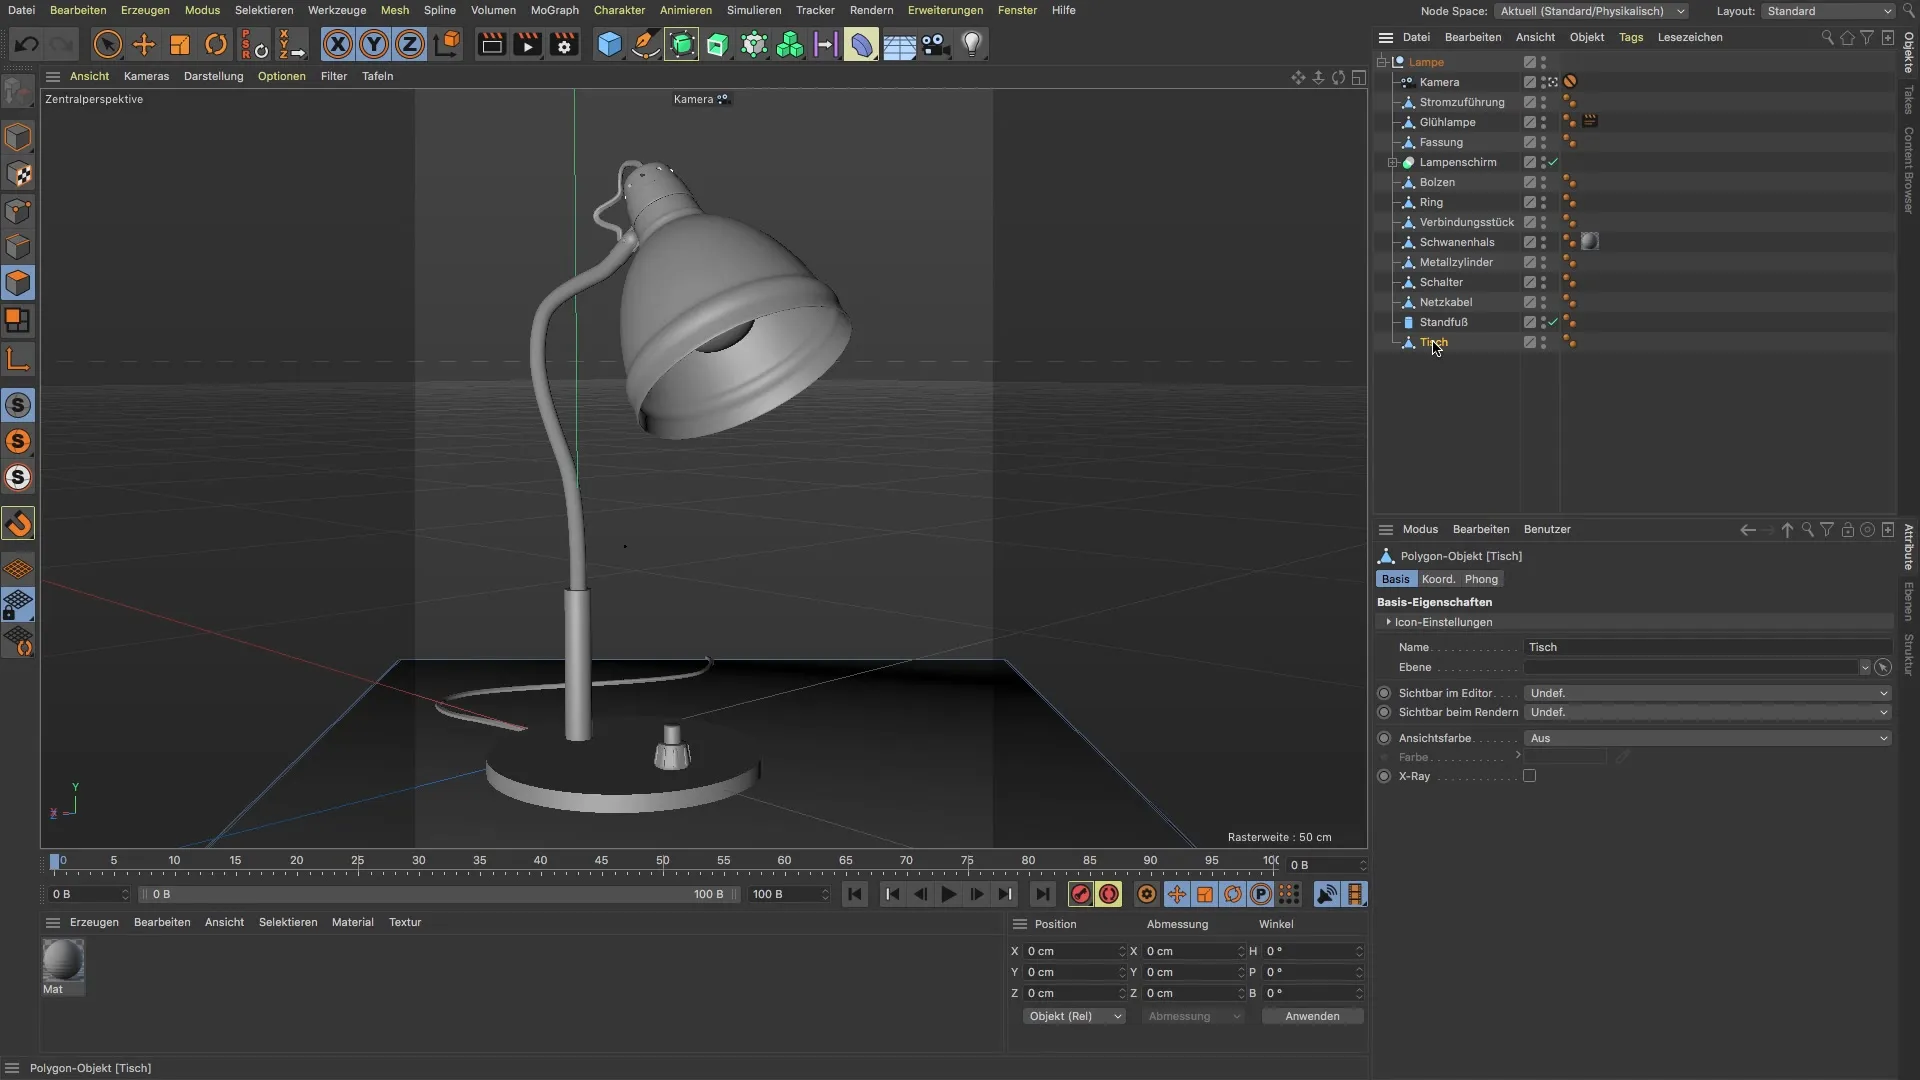Open Sichtbar im Editor dropdown
The width and height of the screenshot is (1920, 1080).
click(1708, 693)
